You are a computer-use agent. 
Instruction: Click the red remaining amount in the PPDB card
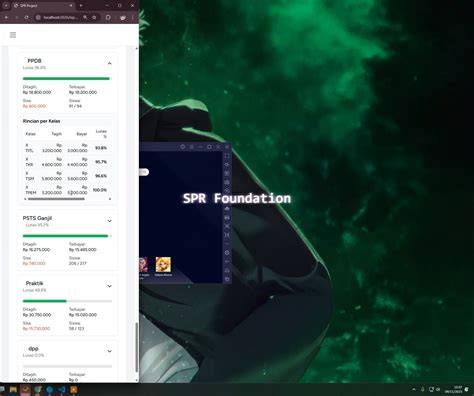[x=35, y=106]
